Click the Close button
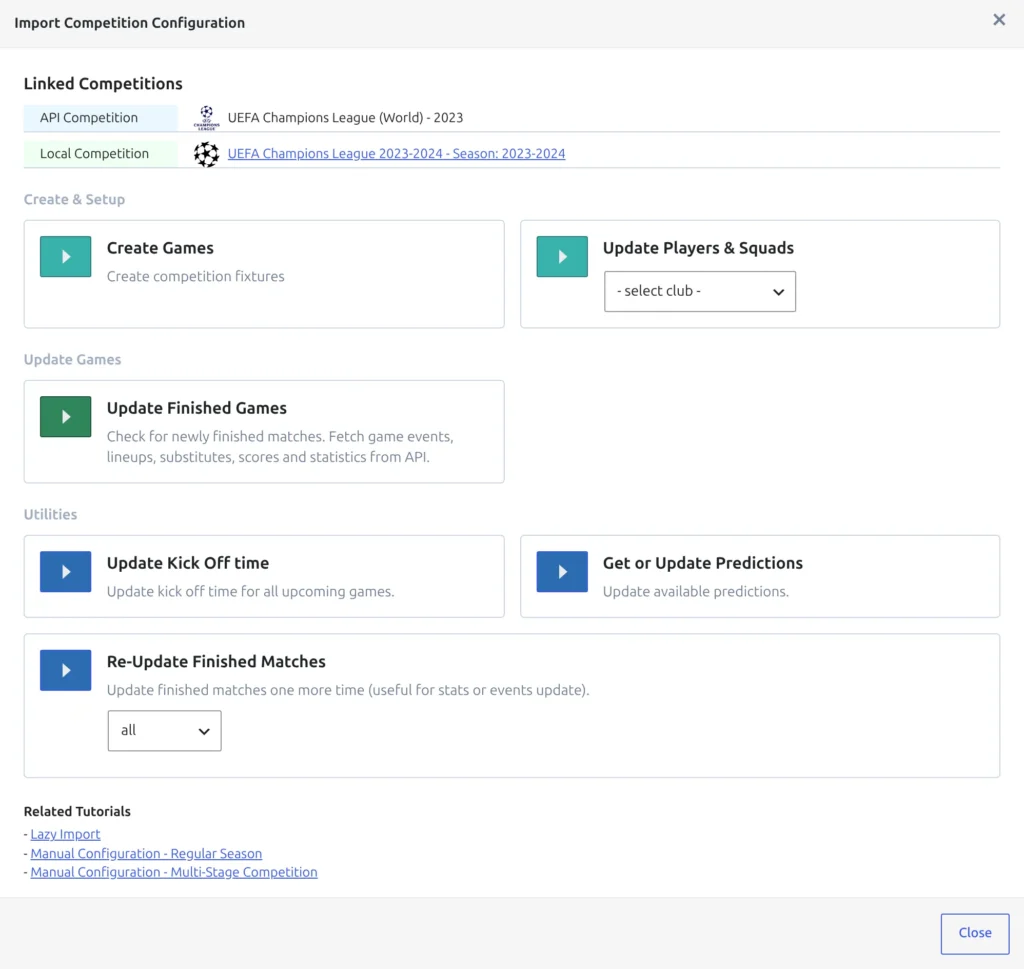Image resolution: width=1024 pixels, height=969 pixels. tap(974, 933)
